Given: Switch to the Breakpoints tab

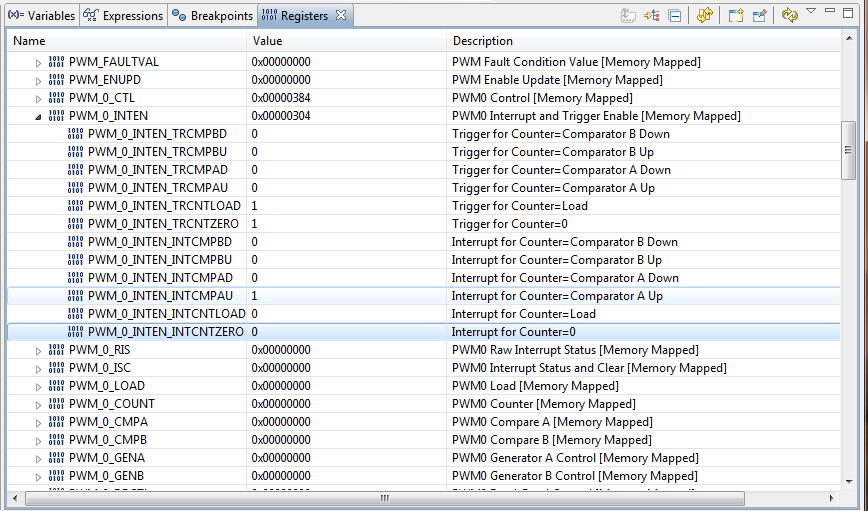Looking at the screenshot, I should (x=212, y=16).
